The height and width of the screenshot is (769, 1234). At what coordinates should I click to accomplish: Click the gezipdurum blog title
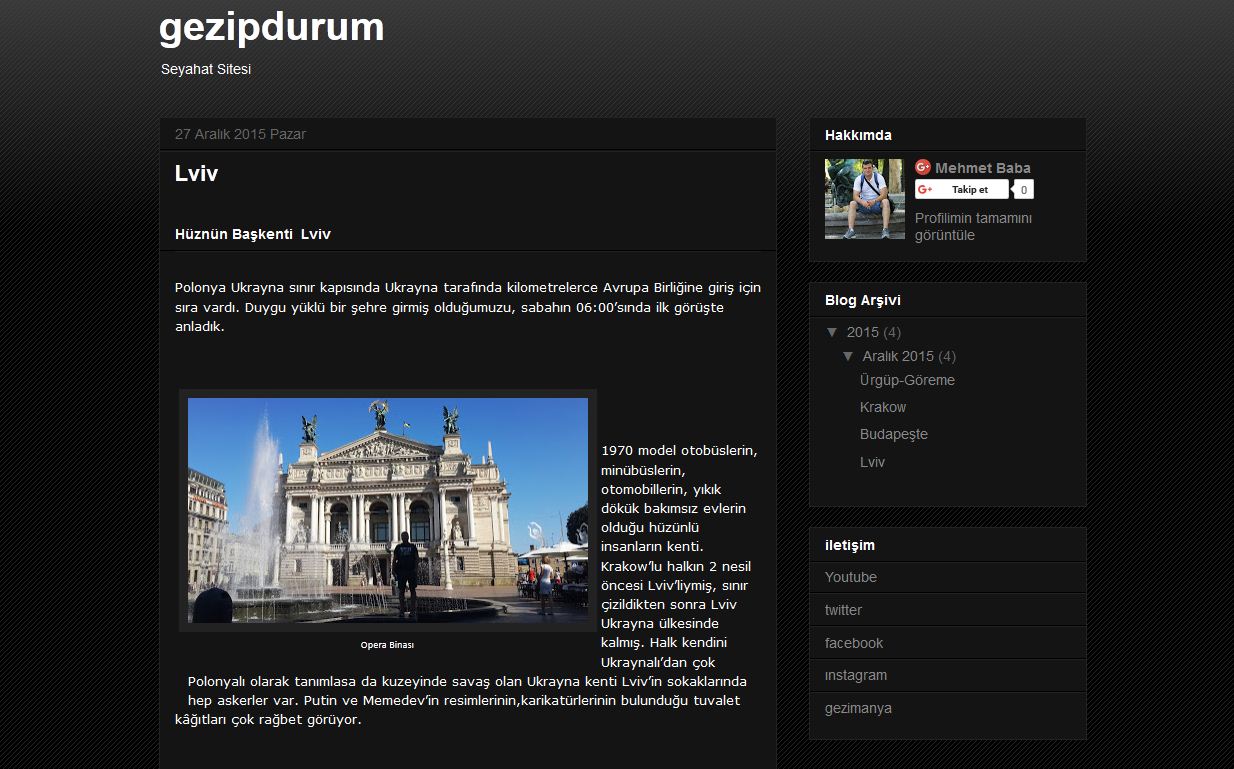coord(271,27)
